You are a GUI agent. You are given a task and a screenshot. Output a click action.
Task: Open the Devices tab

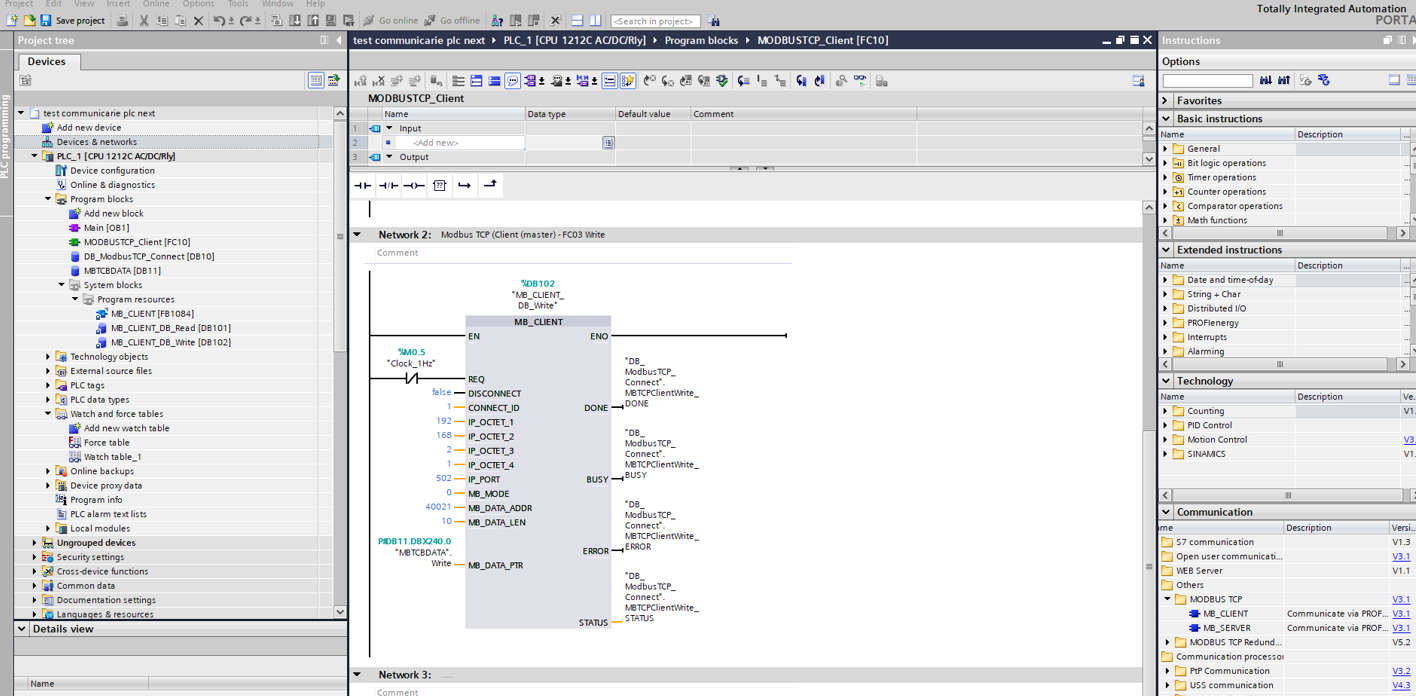pyautogui.click(x=46, y=62)
